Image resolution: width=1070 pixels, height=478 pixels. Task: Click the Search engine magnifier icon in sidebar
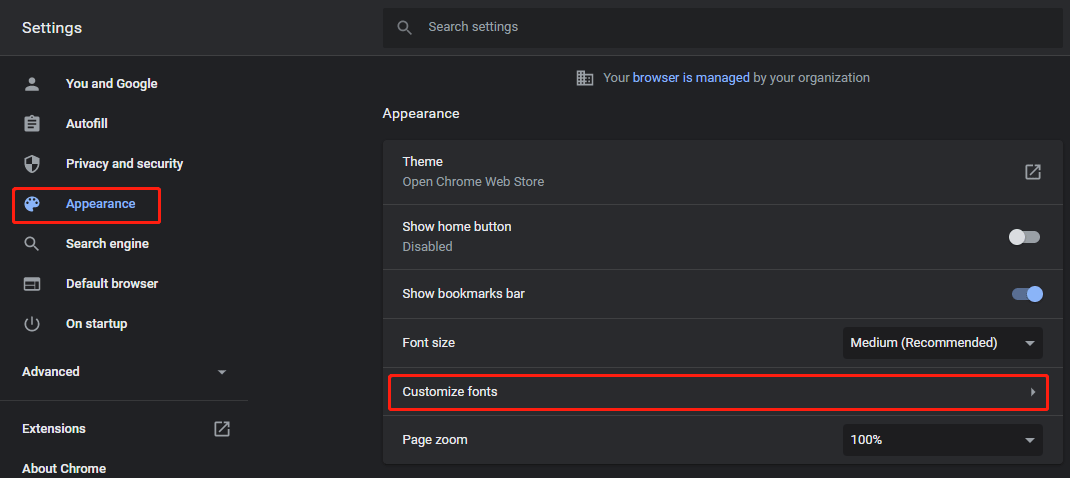pyautogui.click(x=32, y=244)
